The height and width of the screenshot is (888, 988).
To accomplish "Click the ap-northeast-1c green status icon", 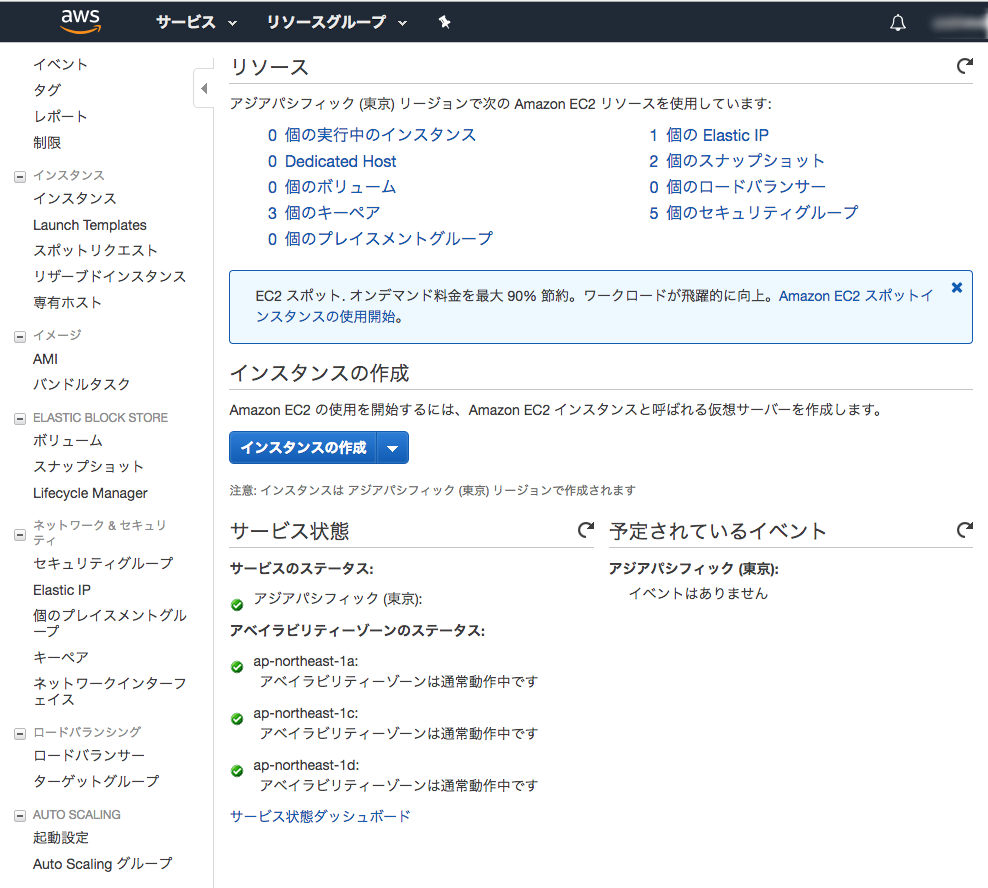I will coord(237,719).
